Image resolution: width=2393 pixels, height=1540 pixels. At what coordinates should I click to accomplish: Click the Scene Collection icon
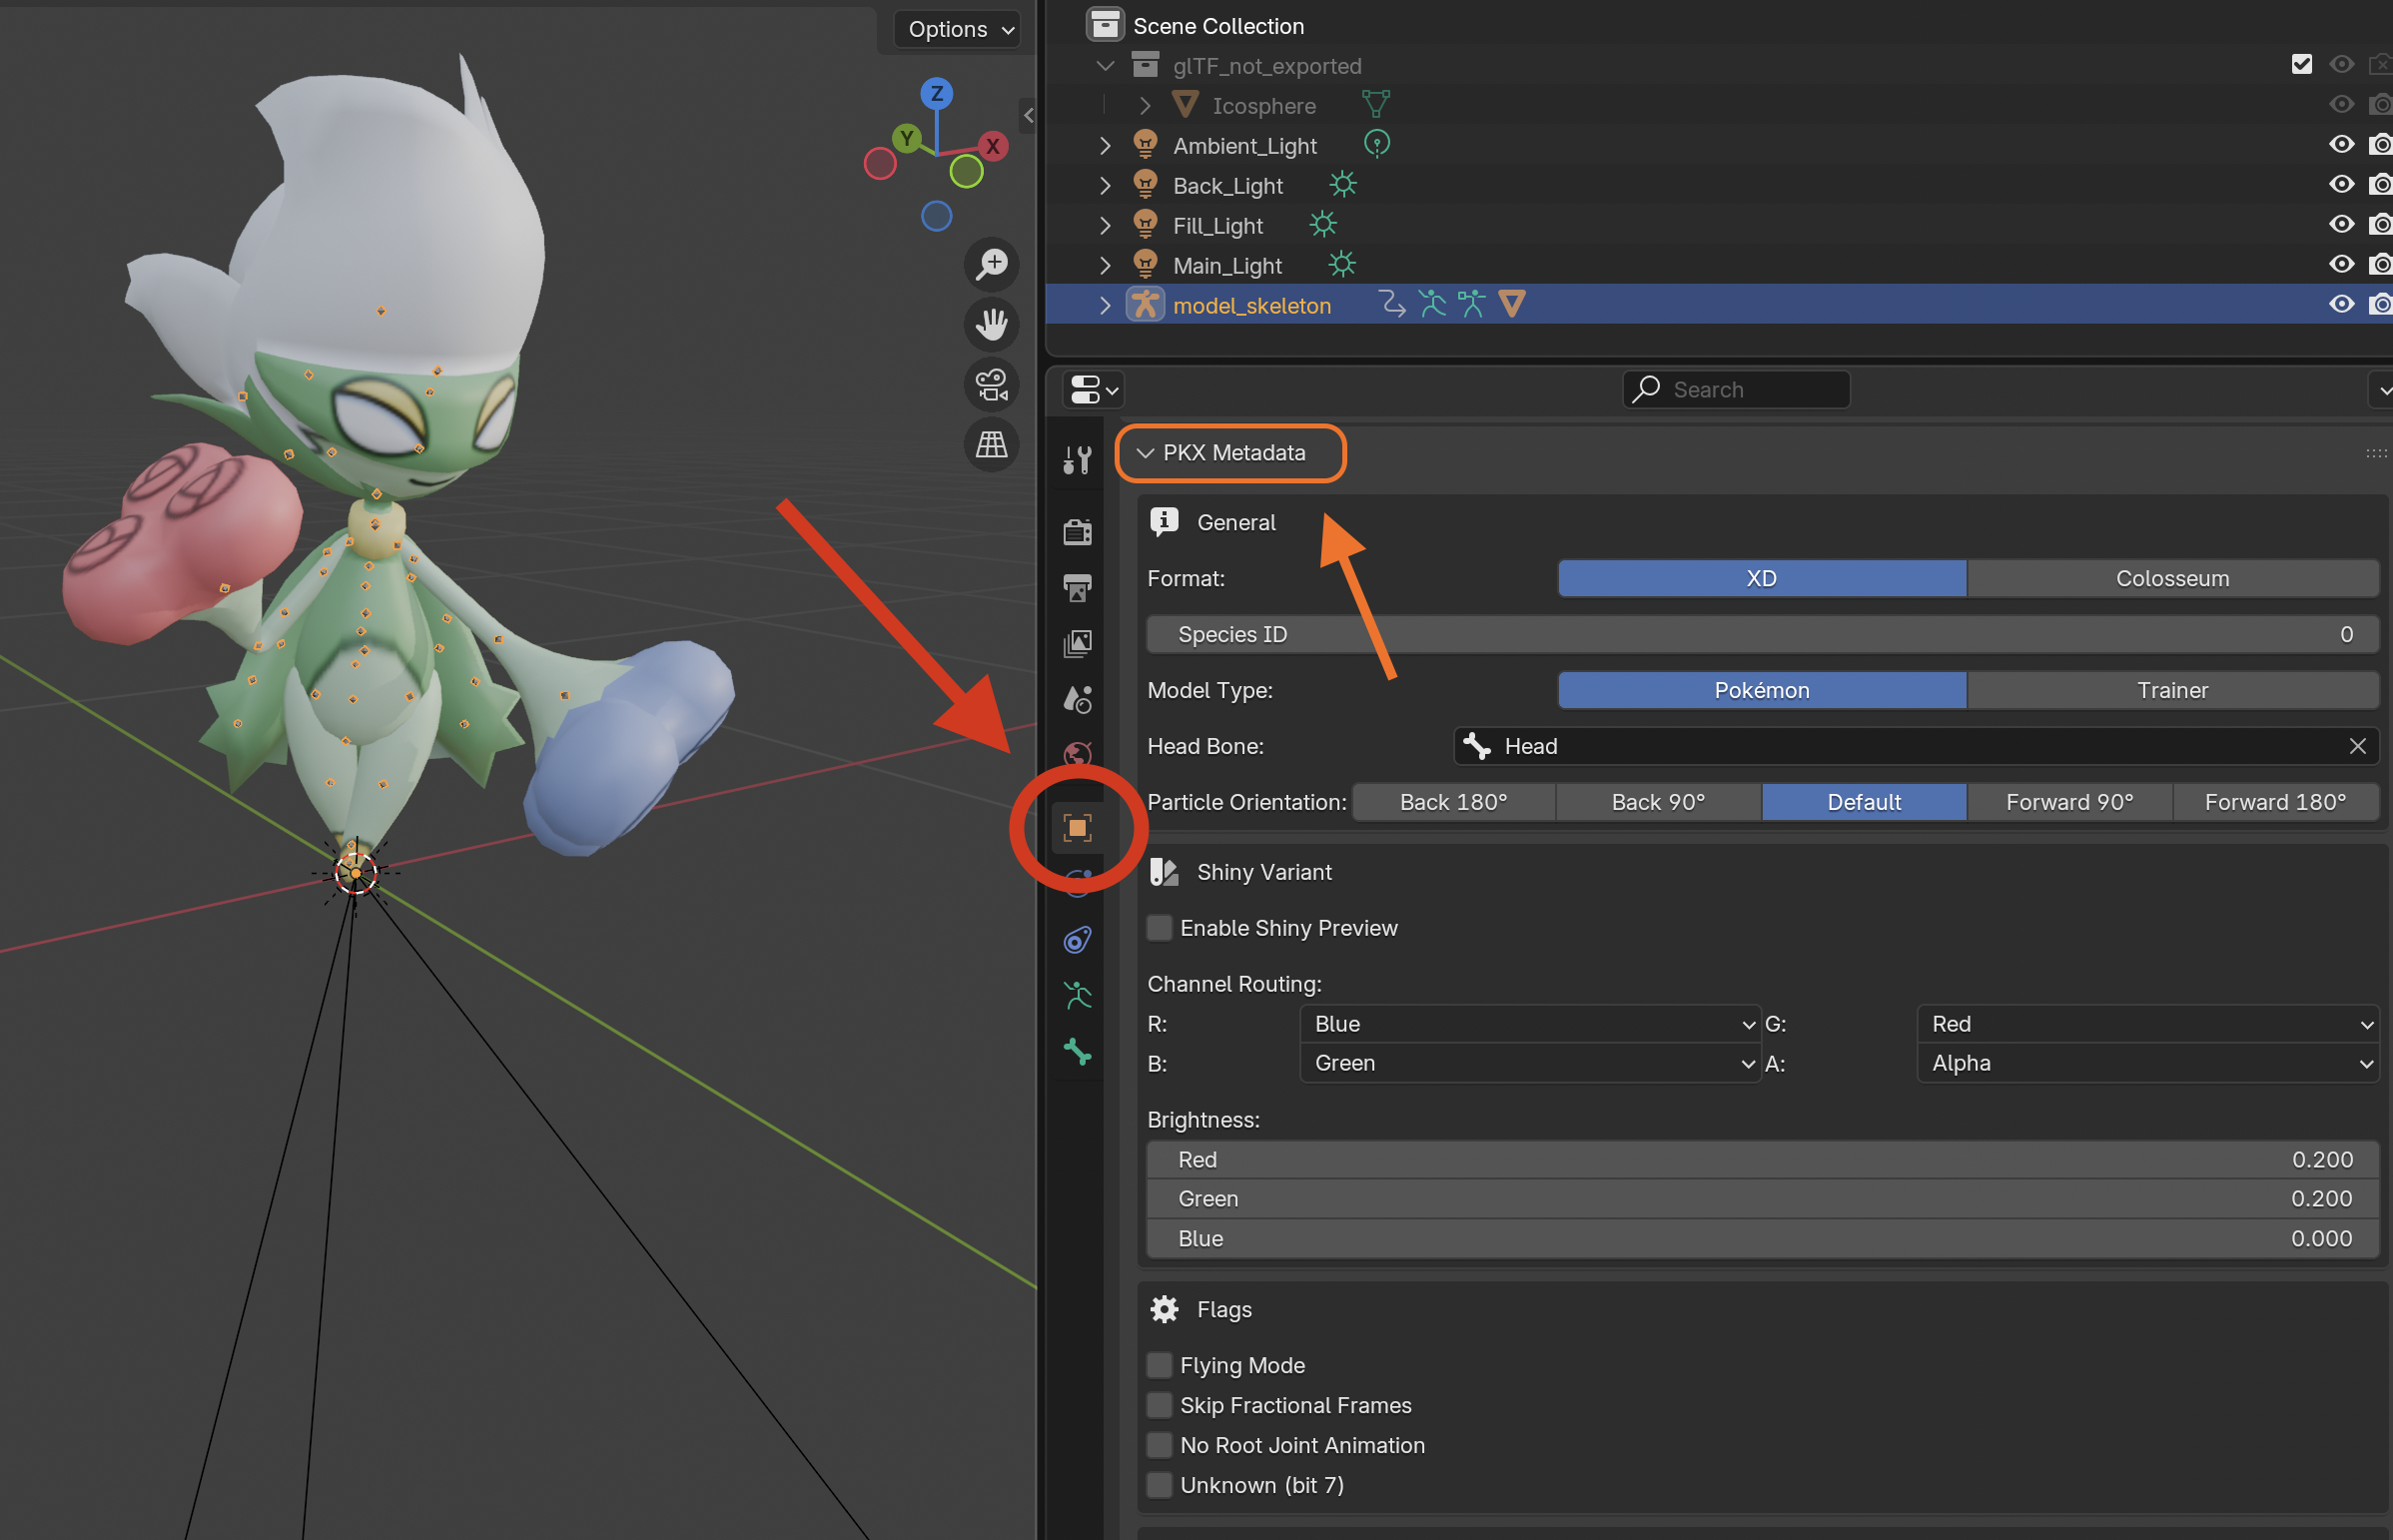click(1104, 25)
